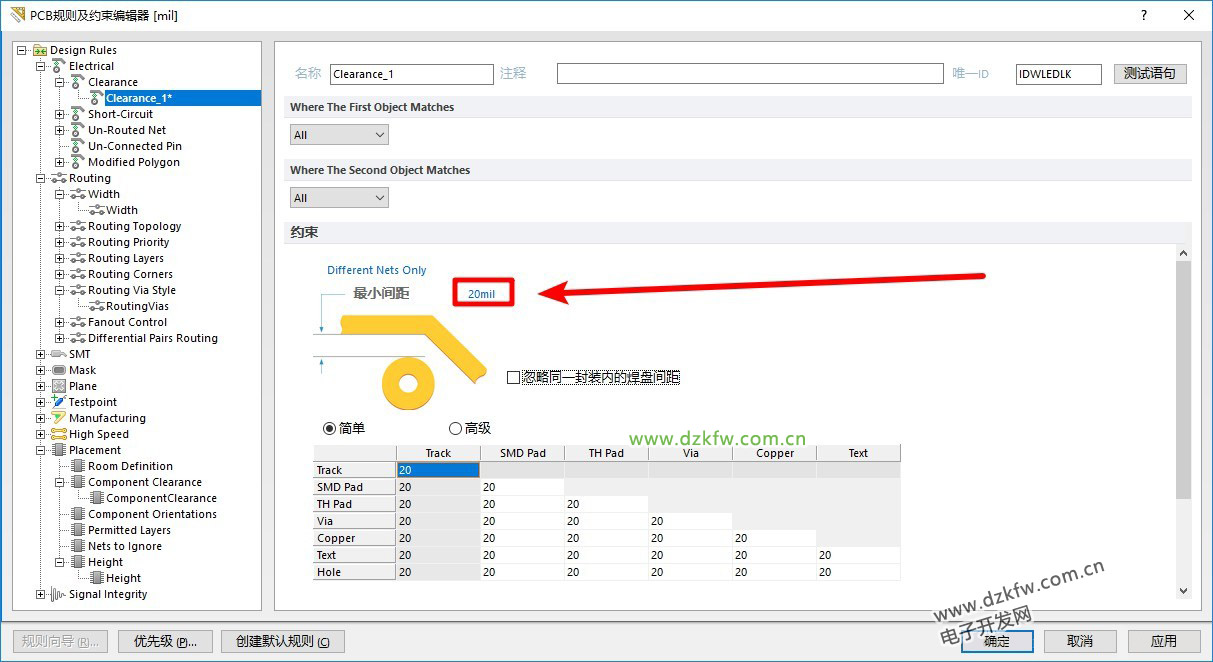Click the Manufacturing category icon
The image size is (1213, 662).
pos(59,418)
